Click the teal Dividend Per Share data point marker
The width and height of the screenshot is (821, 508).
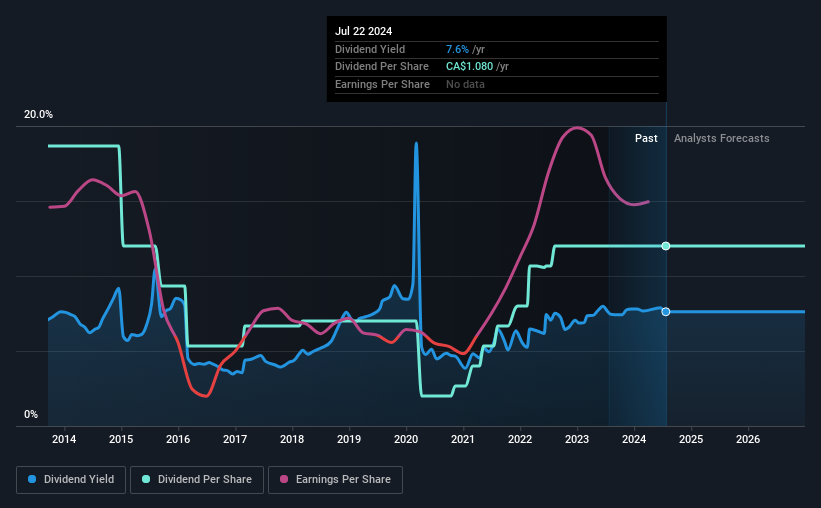(x=665, y=246)
